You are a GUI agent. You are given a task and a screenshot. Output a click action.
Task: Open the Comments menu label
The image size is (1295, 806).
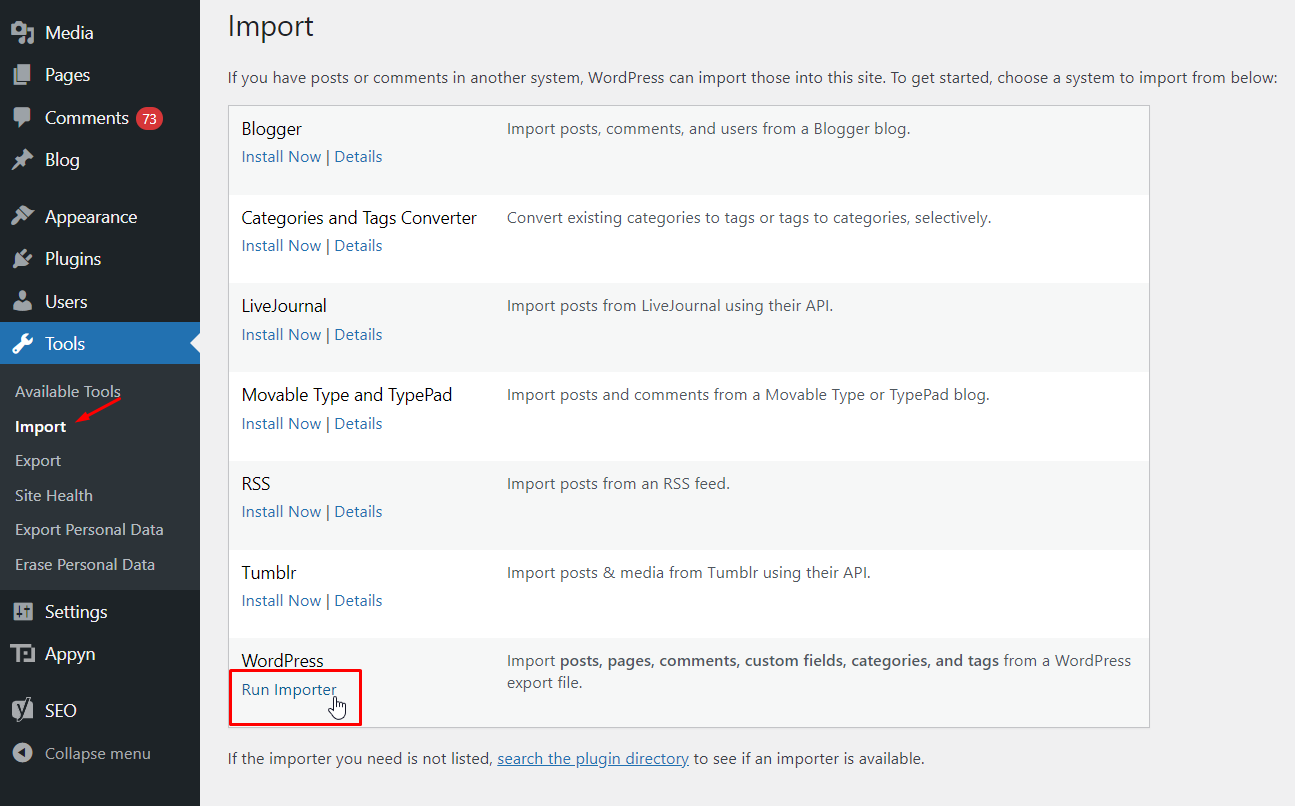(87, 118)
